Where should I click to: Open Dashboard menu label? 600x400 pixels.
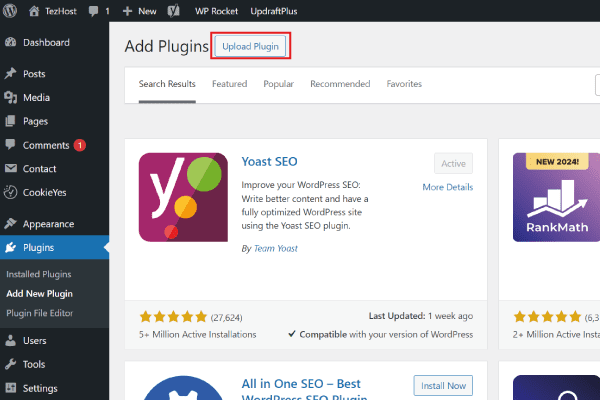click(x=46, y=42)
